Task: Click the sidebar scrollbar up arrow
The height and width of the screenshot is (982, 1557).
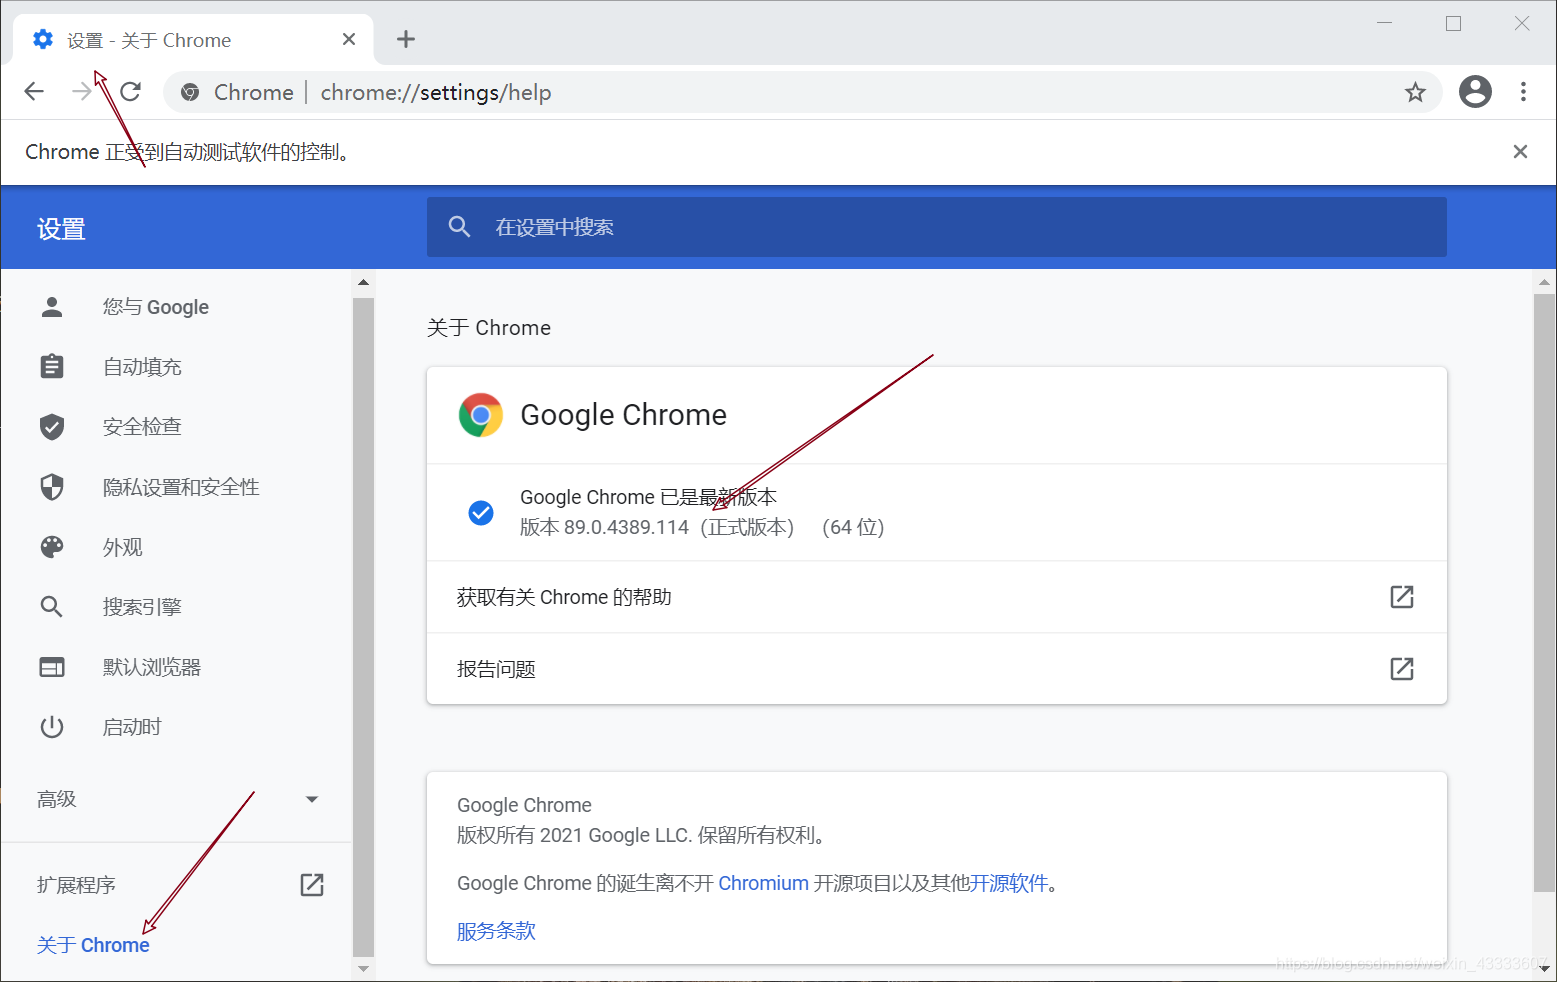Action: pos(363,282)
